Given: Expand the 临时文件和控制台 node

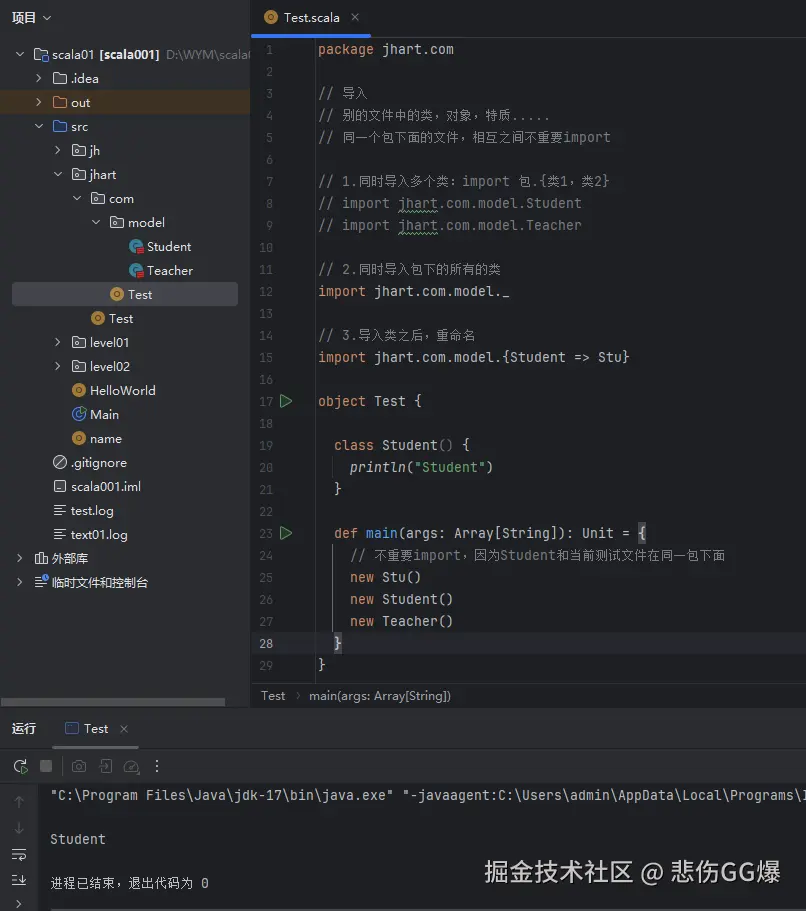Looking at the screenshot, I should [x=20, y=582].
